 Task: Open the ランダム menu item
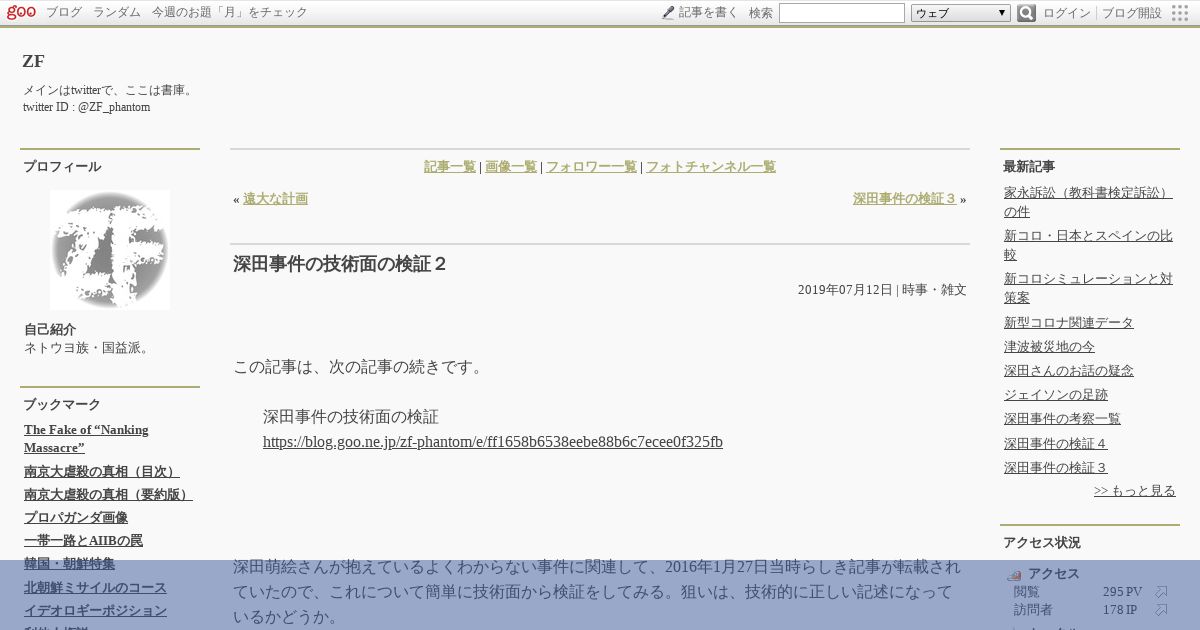pyautogui.click(x=116, y=12)
